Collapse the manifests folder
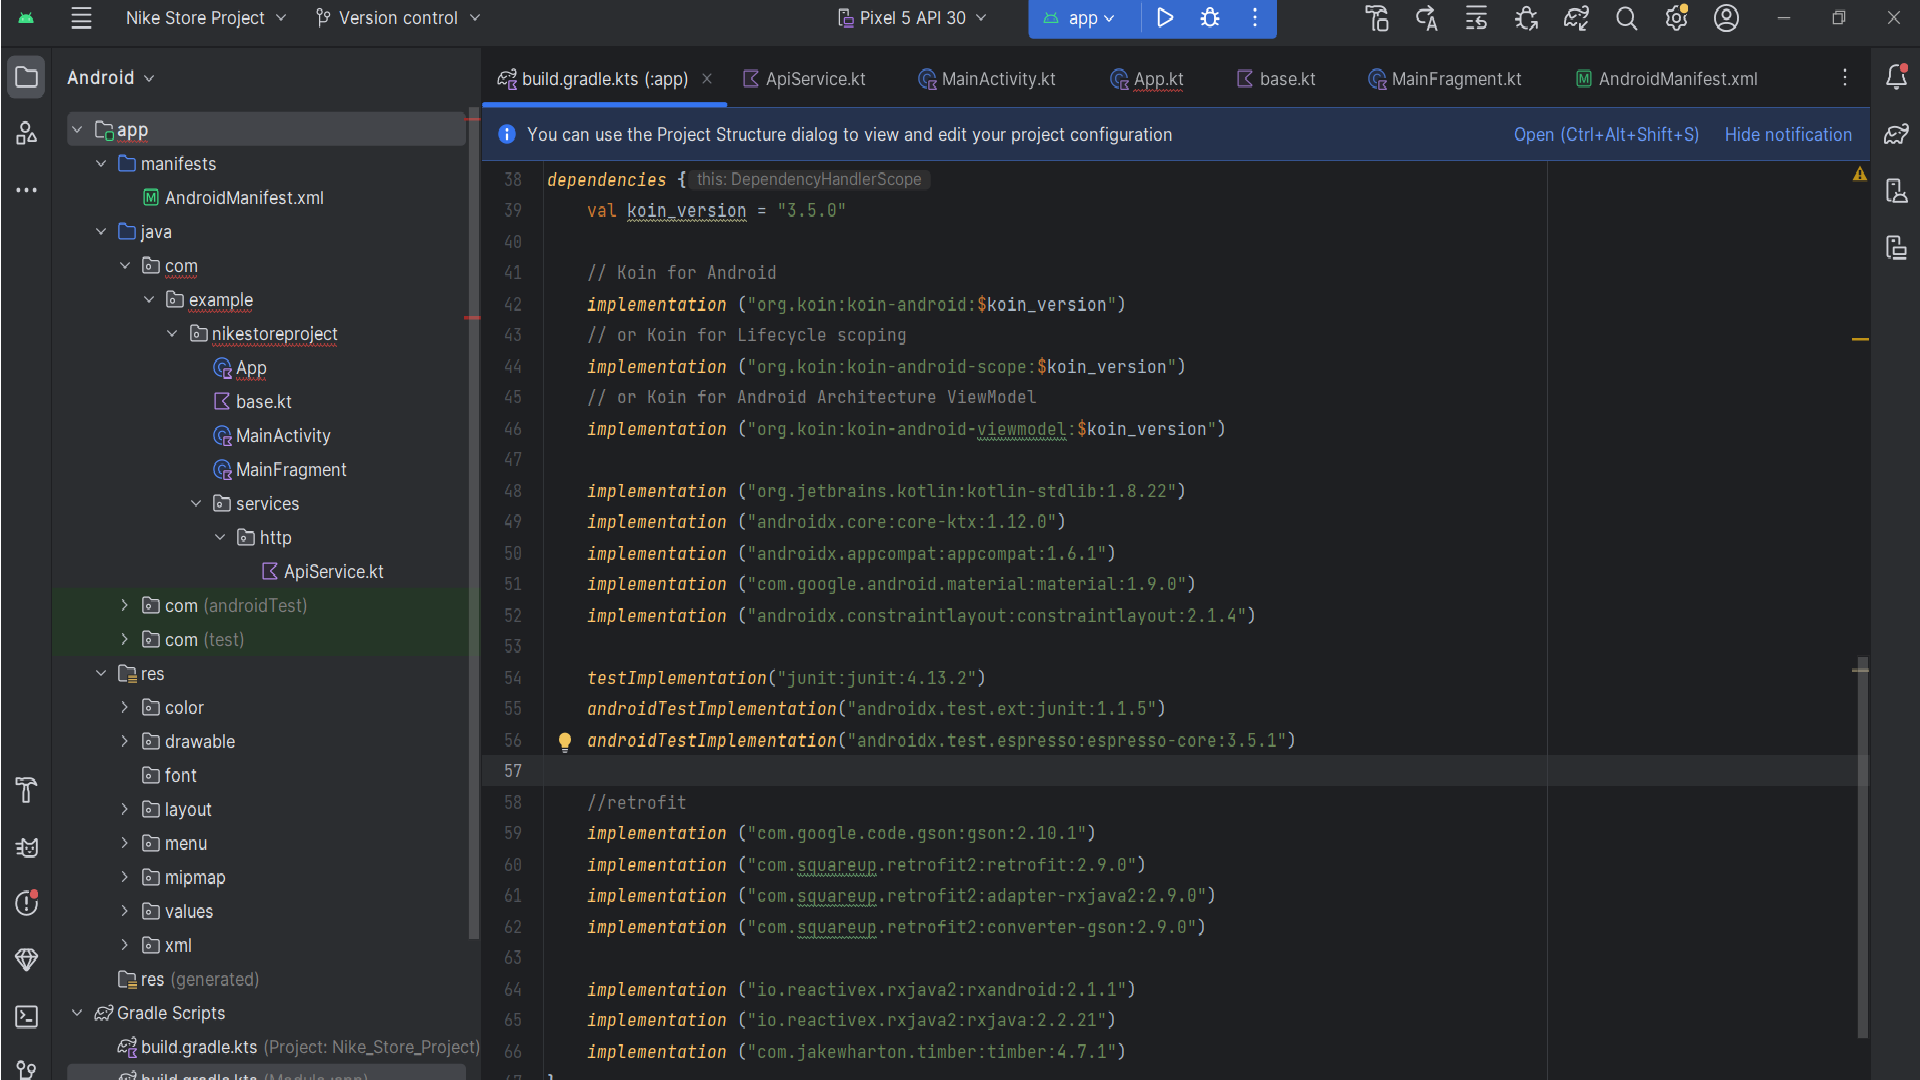Image resolution: width=1920 pixels, height=1080 pixels. tap(101, 164)
